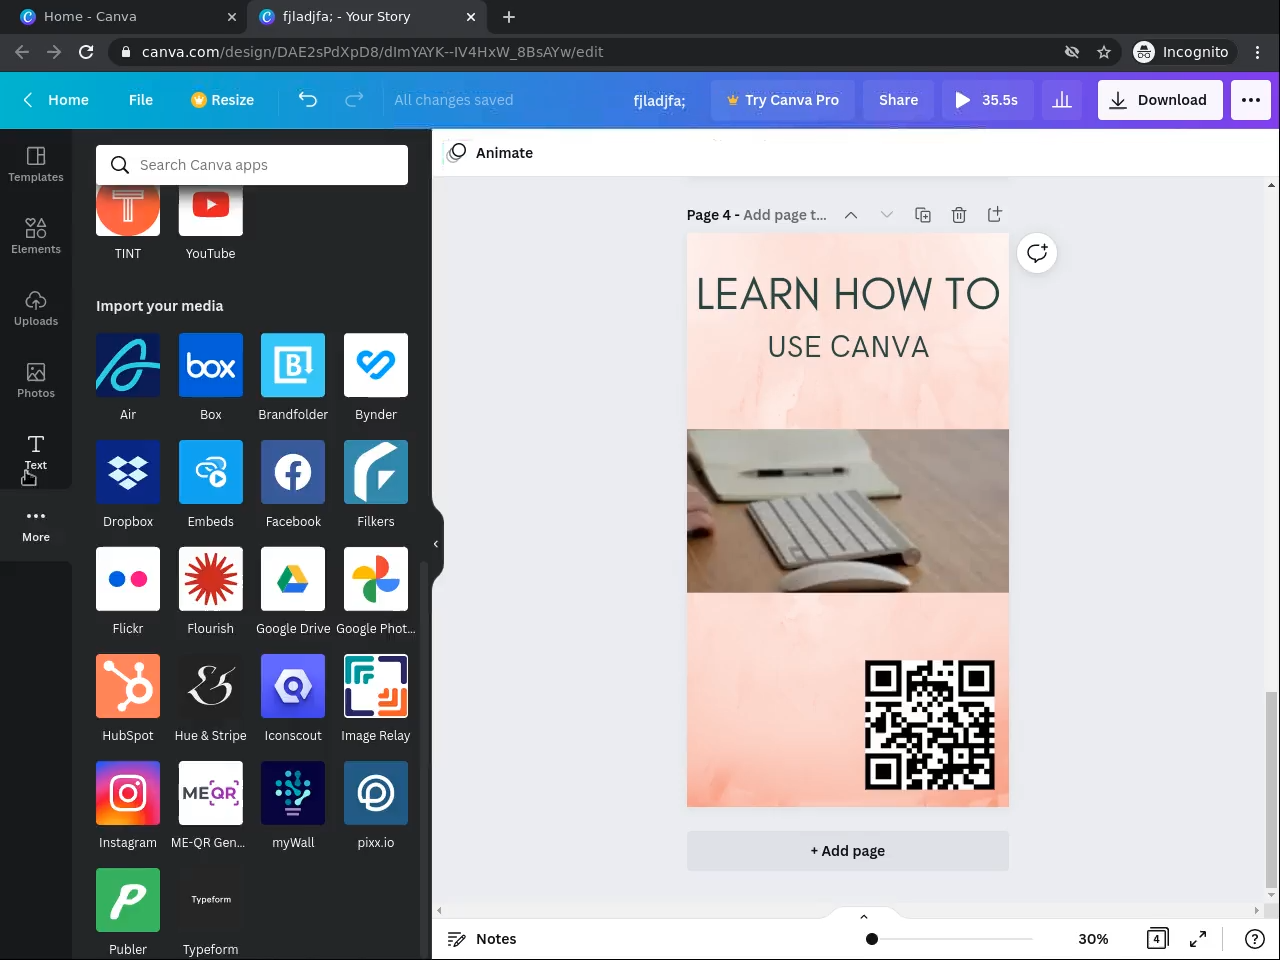The height and width of the screenshot is (960, 1280).
Task: Open the Filkers app
Action: click(376, 472)
